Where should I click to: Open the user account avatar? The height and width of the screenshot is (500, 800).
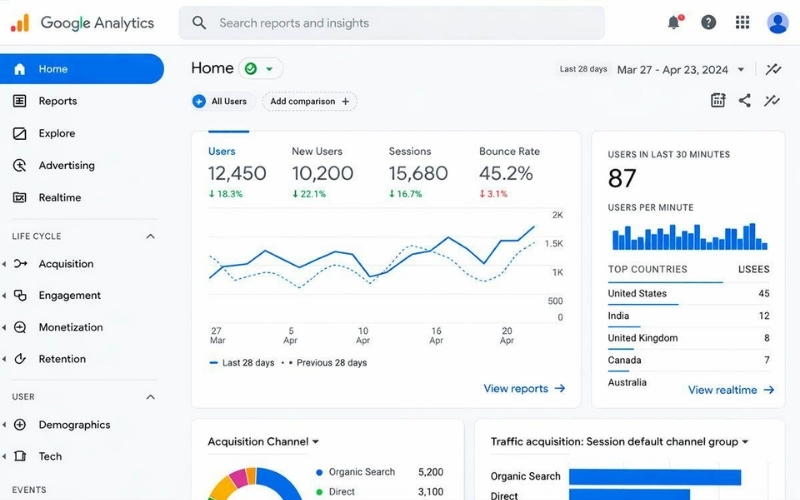coord(778,23)
